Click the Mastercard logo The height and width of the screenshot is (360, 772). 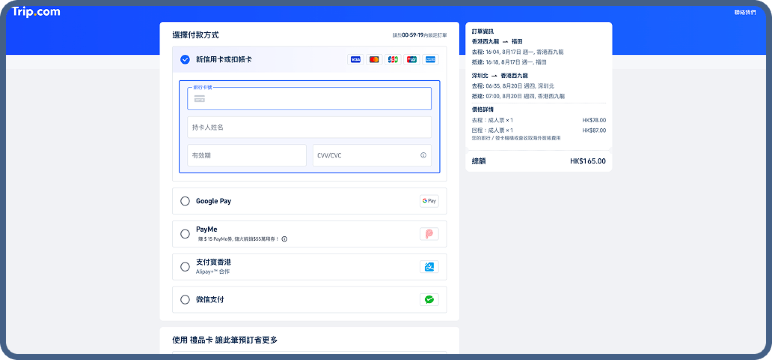[x=374, y=60]
